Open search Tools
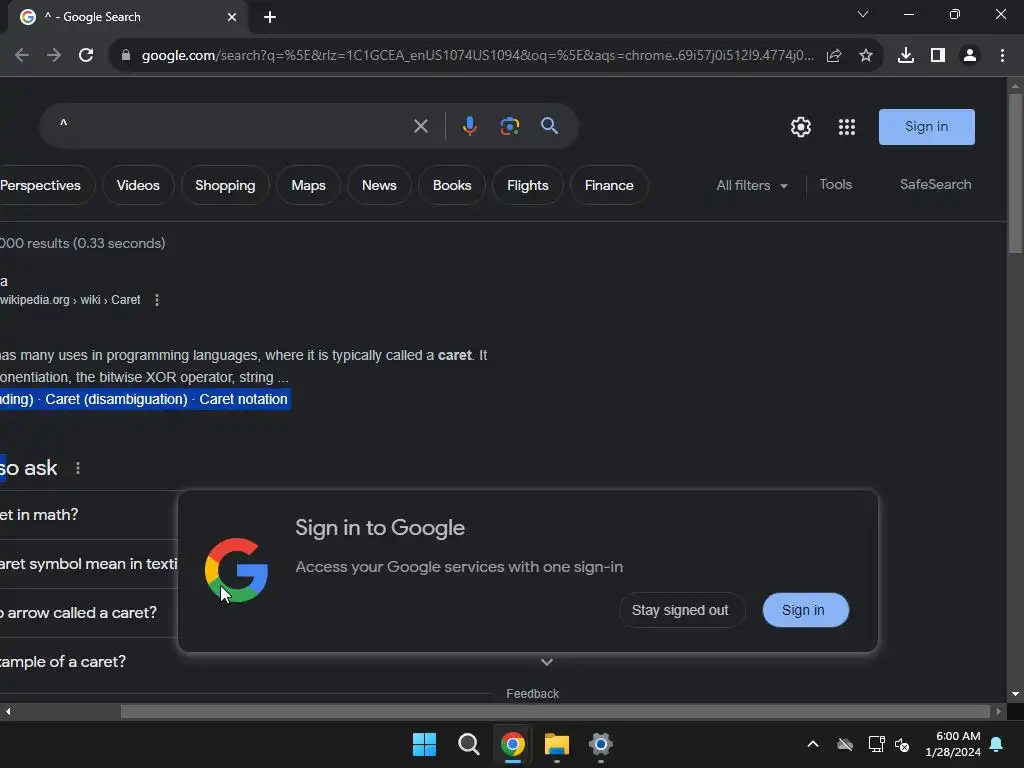The height and width of the screenshot is (768, 1024). 835,185
